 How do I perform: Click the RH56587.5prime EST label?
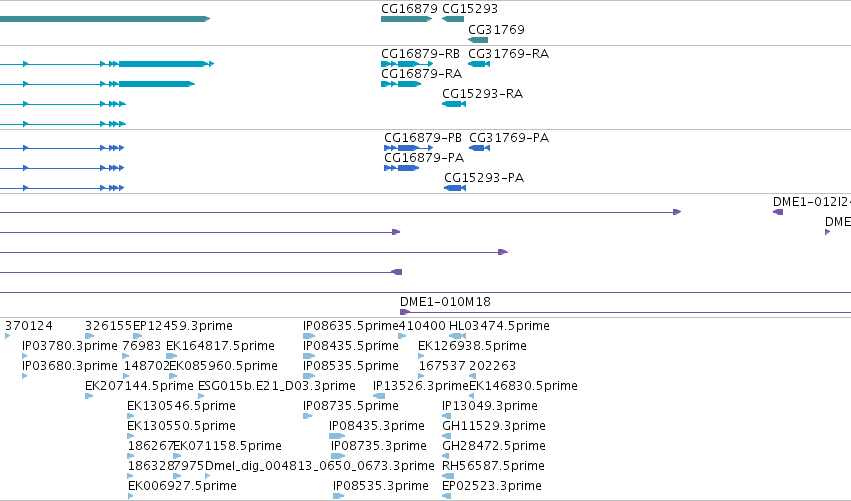[493, 466]
